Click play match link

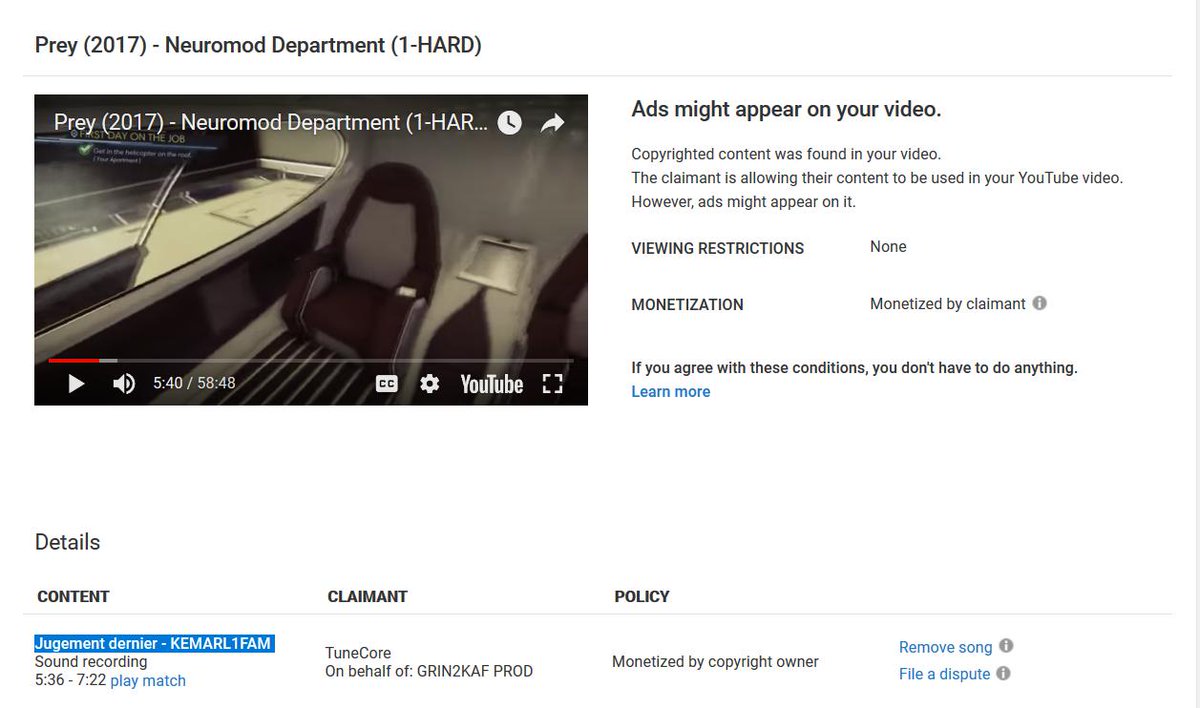click(x=148, y=681)
